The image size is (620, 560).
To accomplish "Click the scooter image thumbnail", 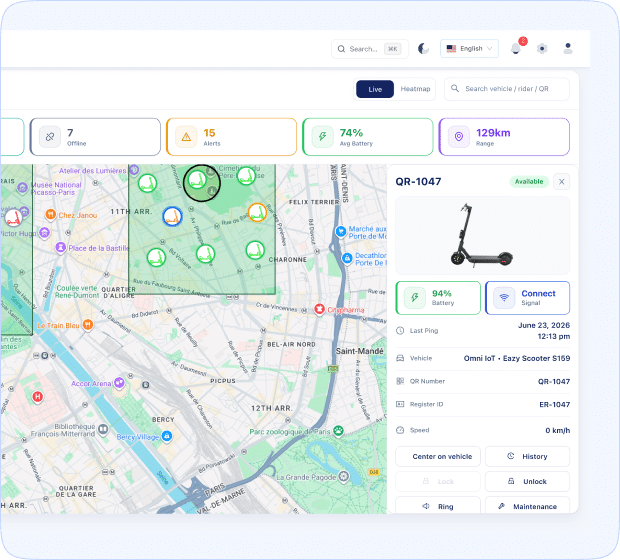I will [482, 236].
